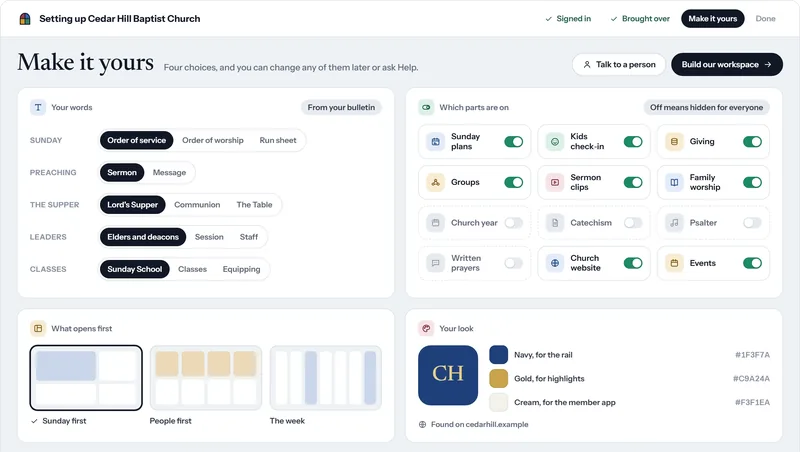The image size is (800, 452).
Task: Disable the Church website toggle
Action: [x=633, y=263]
